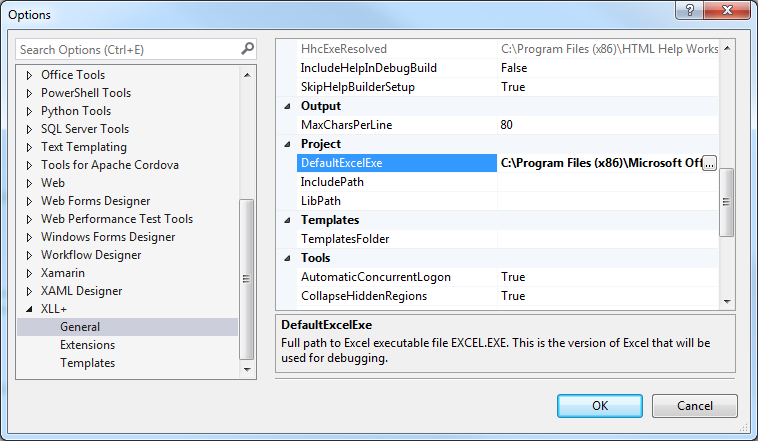Select the Python Tools tree item
Image resolution: width=758 pixels, height=441 pixels.
76,111
